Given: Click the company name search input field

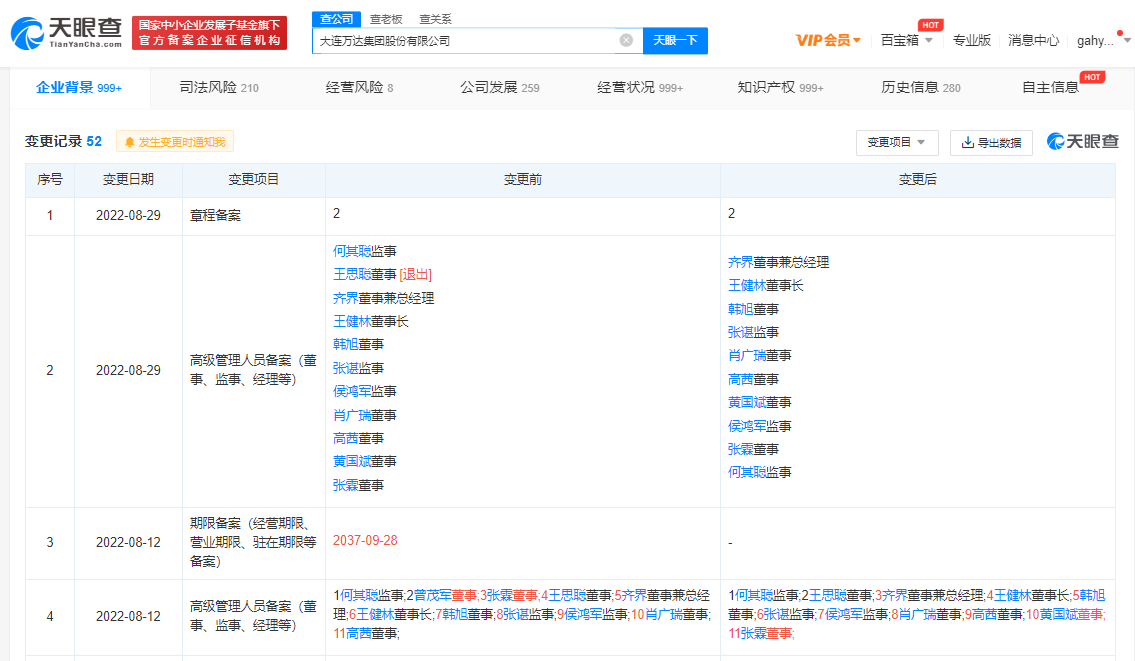Looking at the screenshot, I should point(465,41).
